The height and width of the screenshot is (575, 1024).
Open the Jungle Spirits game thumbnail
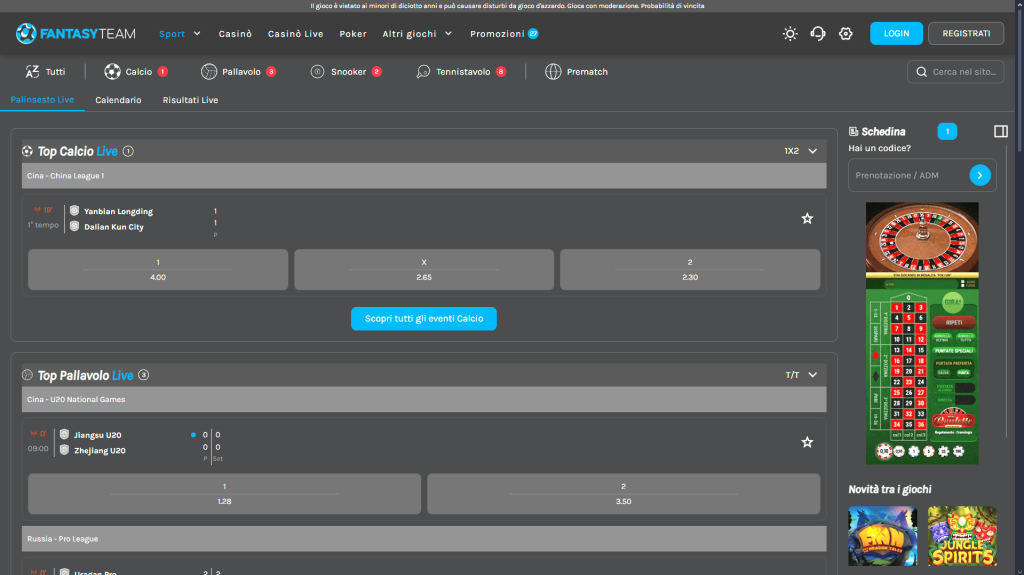[x=962, y=536]
